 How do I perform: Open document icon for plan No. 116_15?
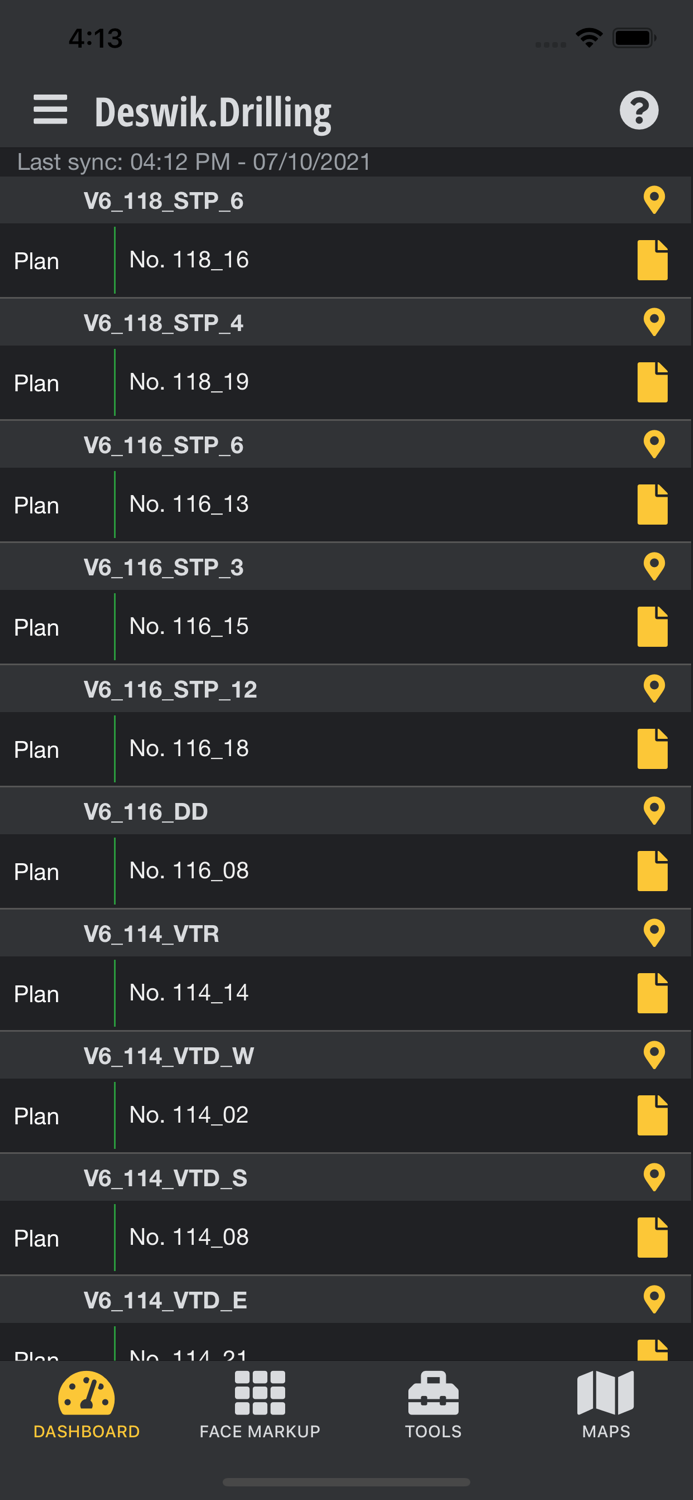pos(653,626)
